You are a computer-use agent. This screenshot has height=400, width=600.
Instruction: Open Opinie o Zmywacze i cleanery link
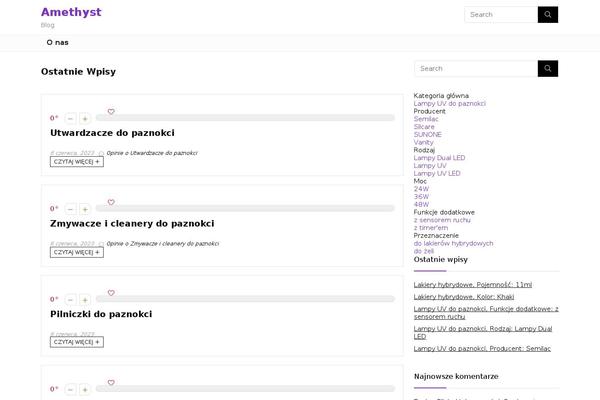coord(163,243)
